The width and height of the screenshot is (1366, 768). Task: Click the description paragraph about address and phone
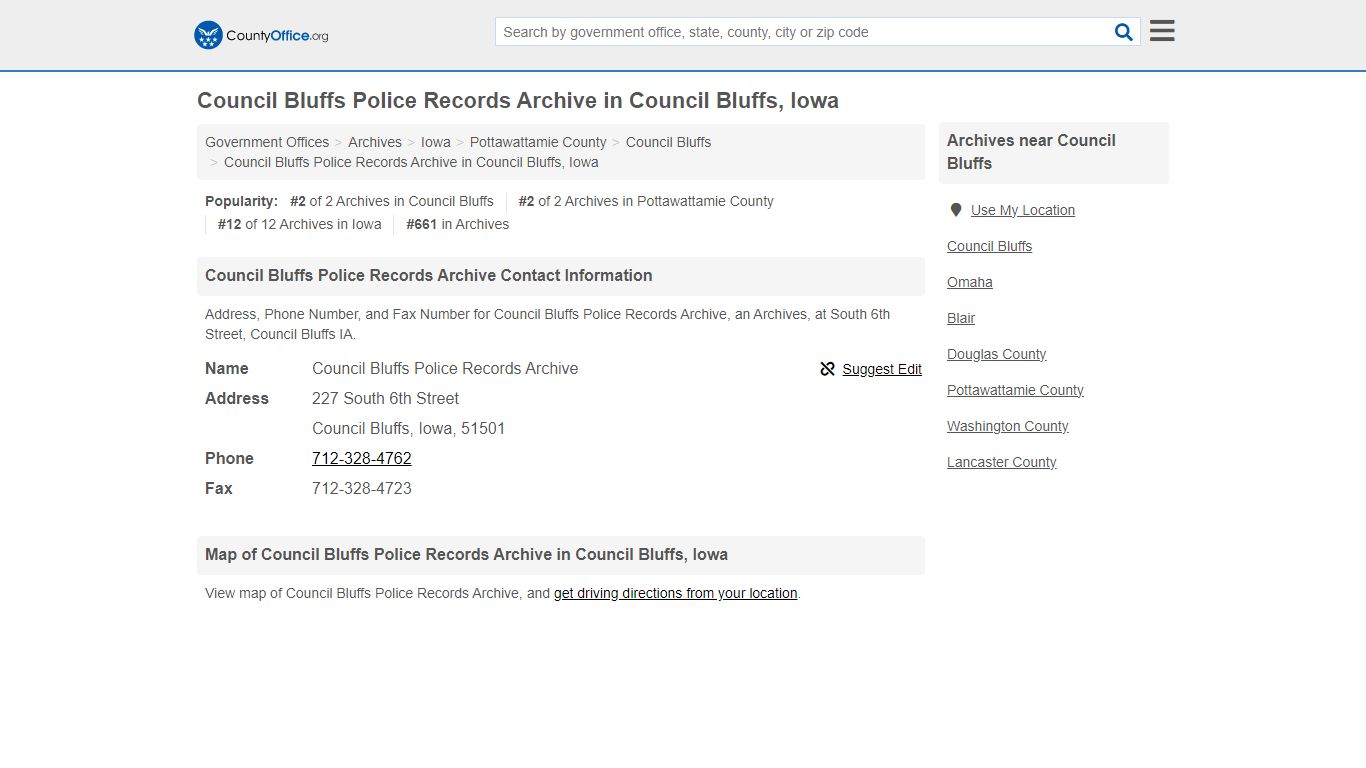pos(547,324)
